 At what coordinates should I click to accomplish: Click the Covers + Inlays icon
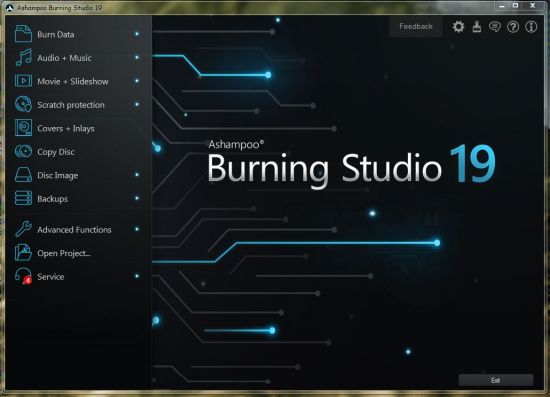pyautogui.click(x=23, y=128)
